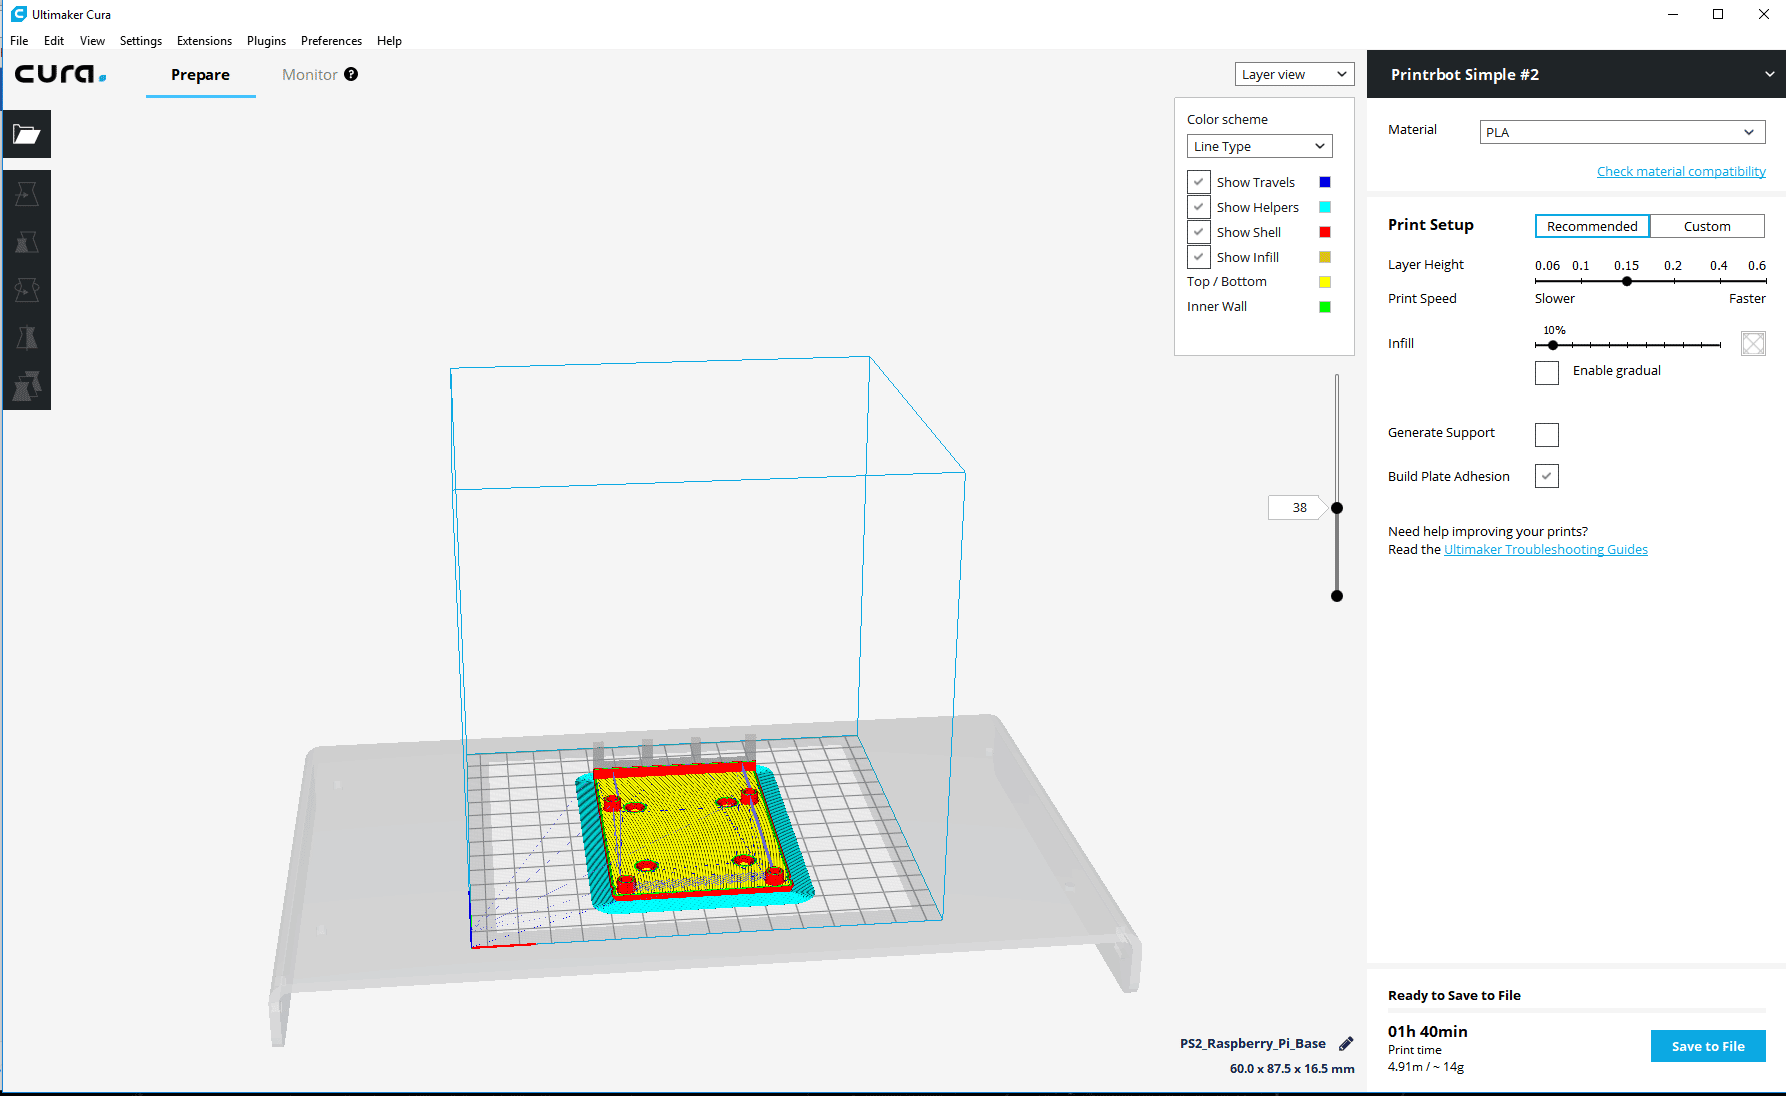Click the 0.06 layer height label
1786x1096 pixels.
(1547, 265)
